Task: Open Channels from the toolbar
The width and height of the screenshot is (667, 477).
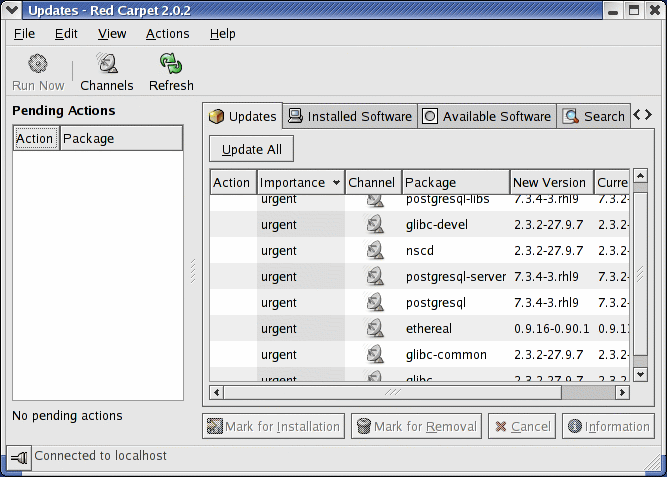Action: click(106, 72)
